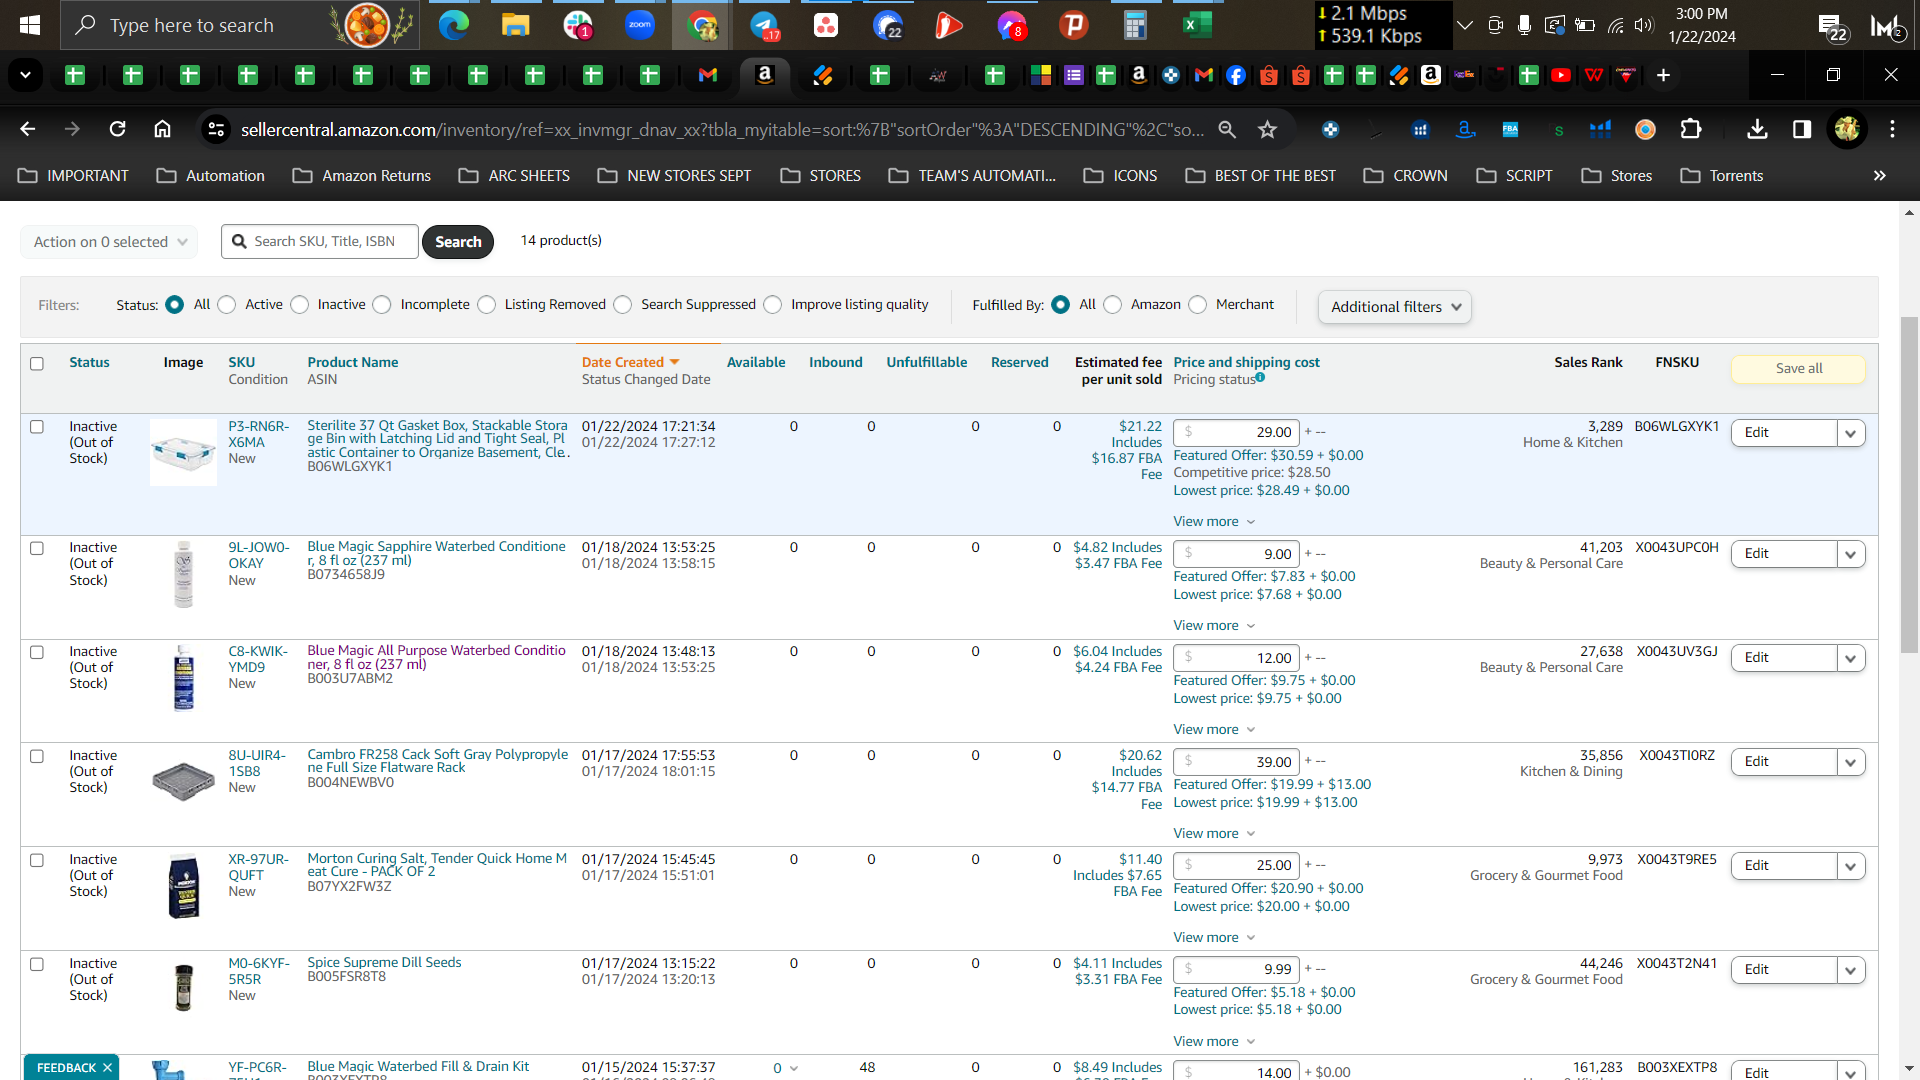The image size is (1920, 1080).
Task: Select the Inactive status filter
Action: tap(300, 304)
